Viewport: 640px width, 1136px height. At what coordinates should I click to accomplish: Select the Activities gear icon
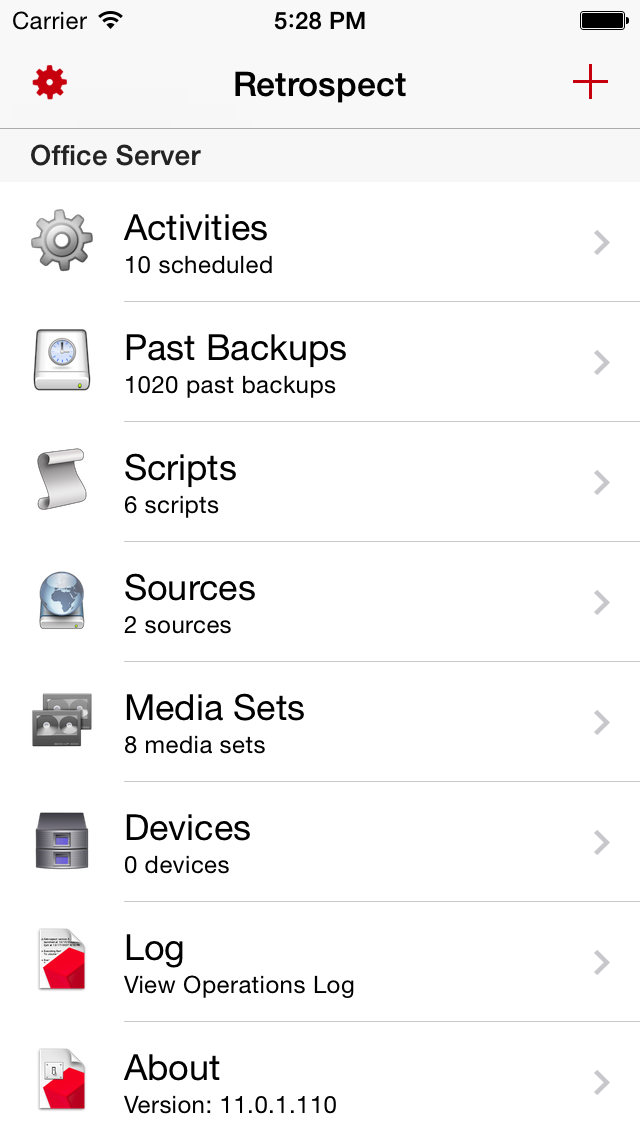click(x=62, y=241)
